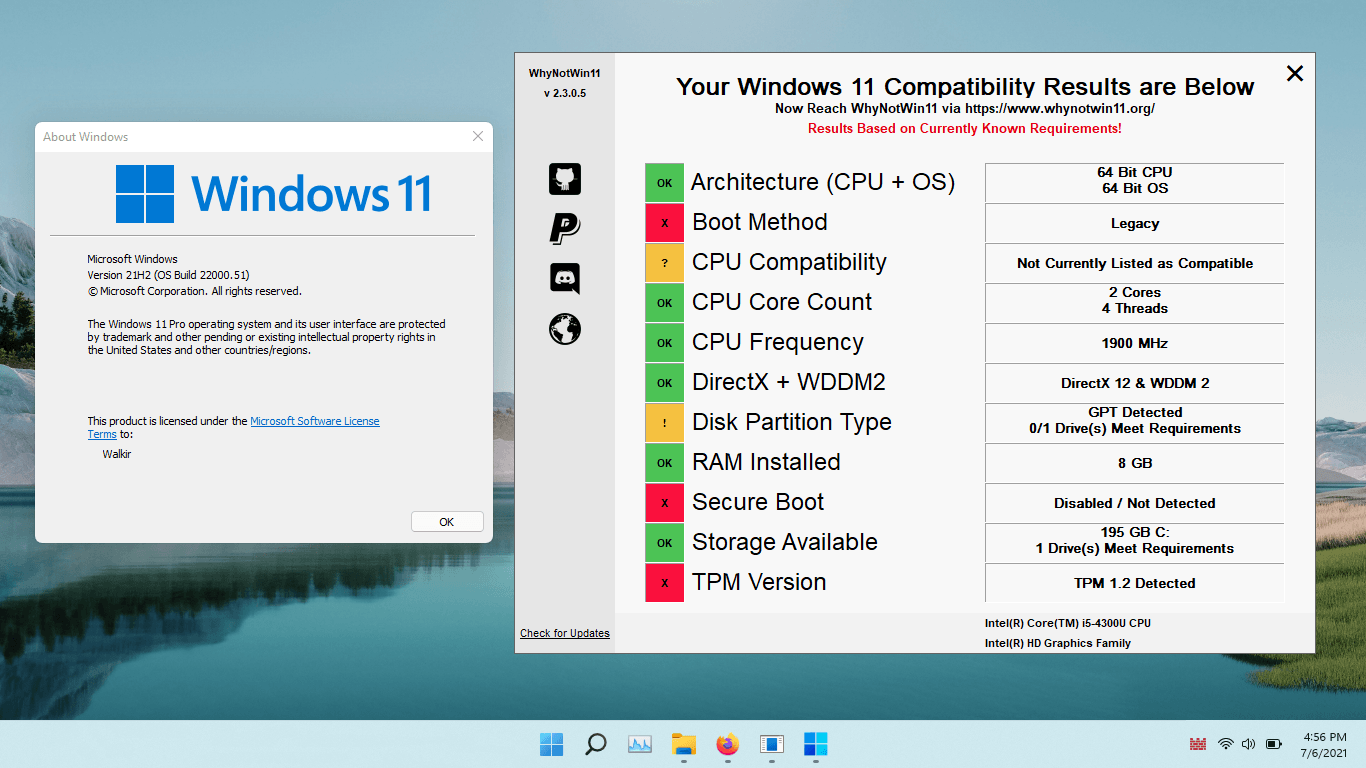Click the 'Walkir' licensee name
Image resolution: width=1366 pixels, height=768 pixels.
[x=117, y=454]
